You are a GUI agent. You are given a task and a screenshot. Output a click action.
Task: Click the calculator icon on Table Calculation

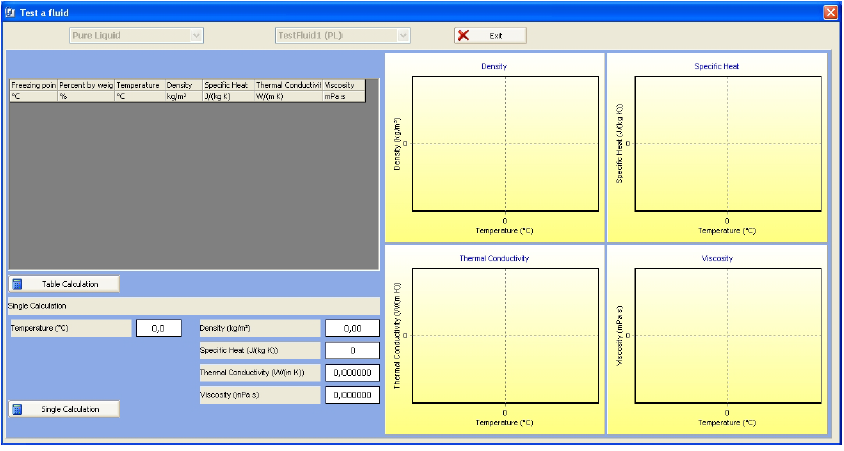pos(17,284)
